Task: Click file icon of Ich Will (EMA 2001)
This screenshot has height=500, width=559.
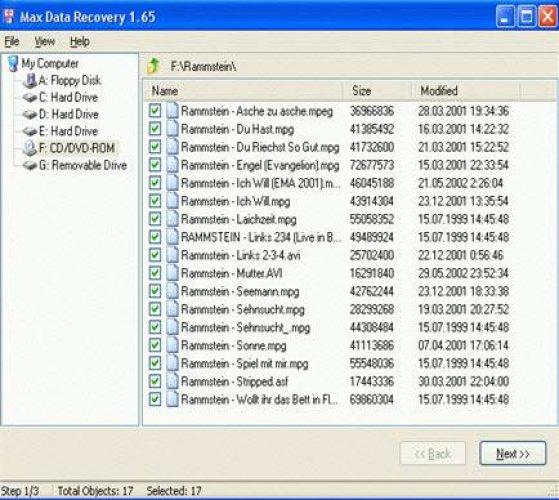Action: [x=172, y=182]
